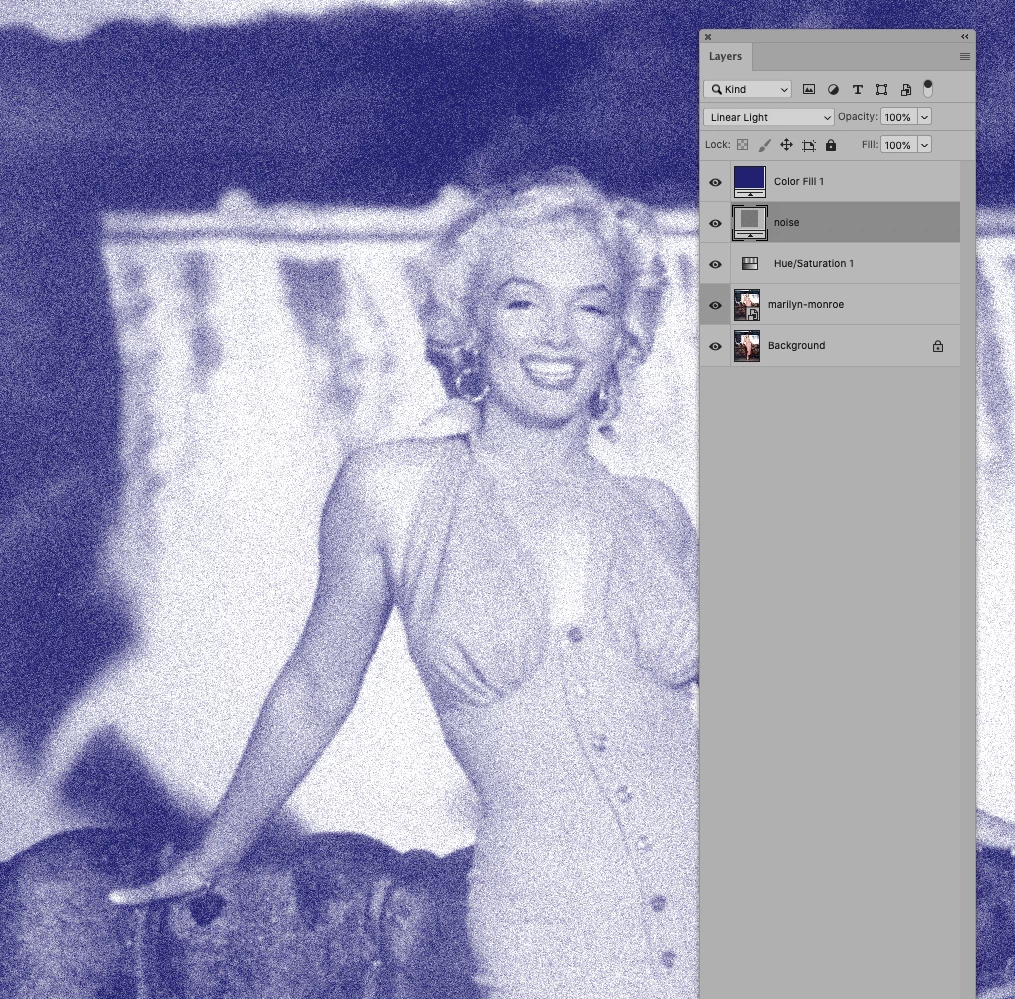Click the Background layer lock icon
This screenshot has height=999, width=1015.
pyautogui.click(x=937, y=346)
